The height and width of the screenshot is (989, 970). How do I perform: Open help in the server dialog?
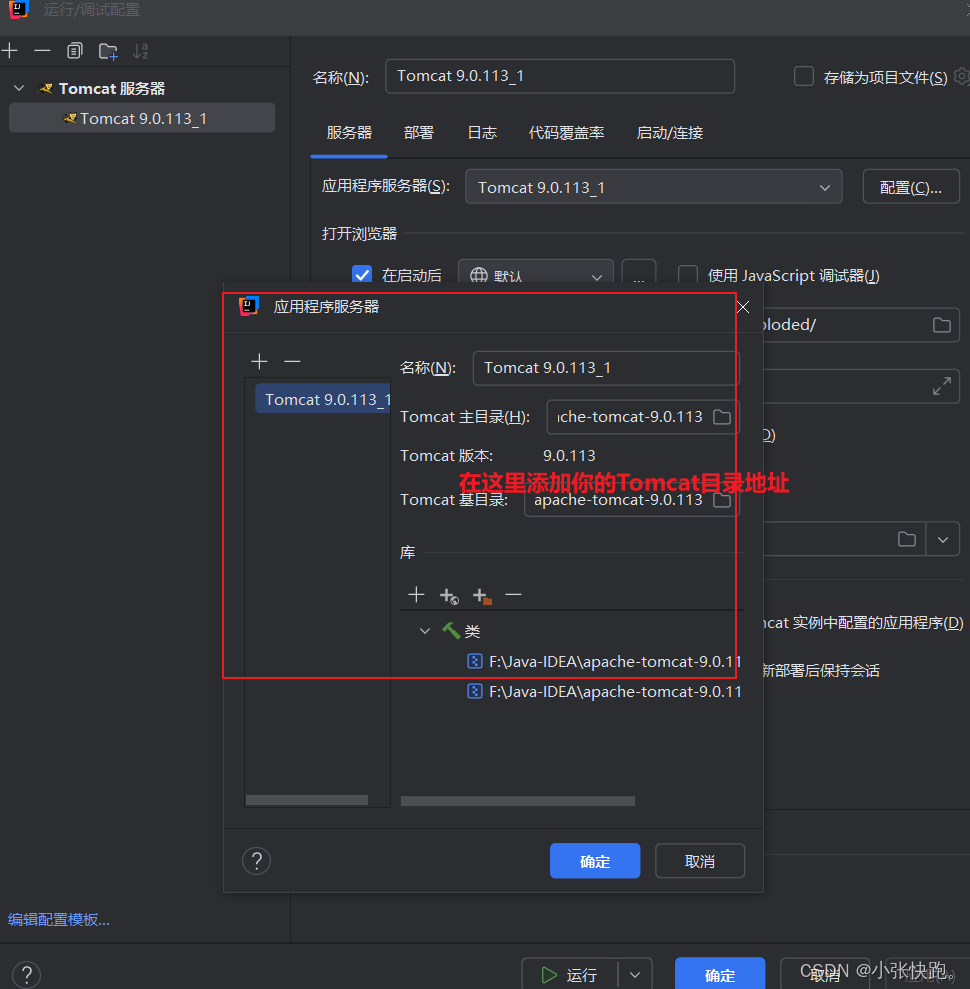[x=257, y=860]
